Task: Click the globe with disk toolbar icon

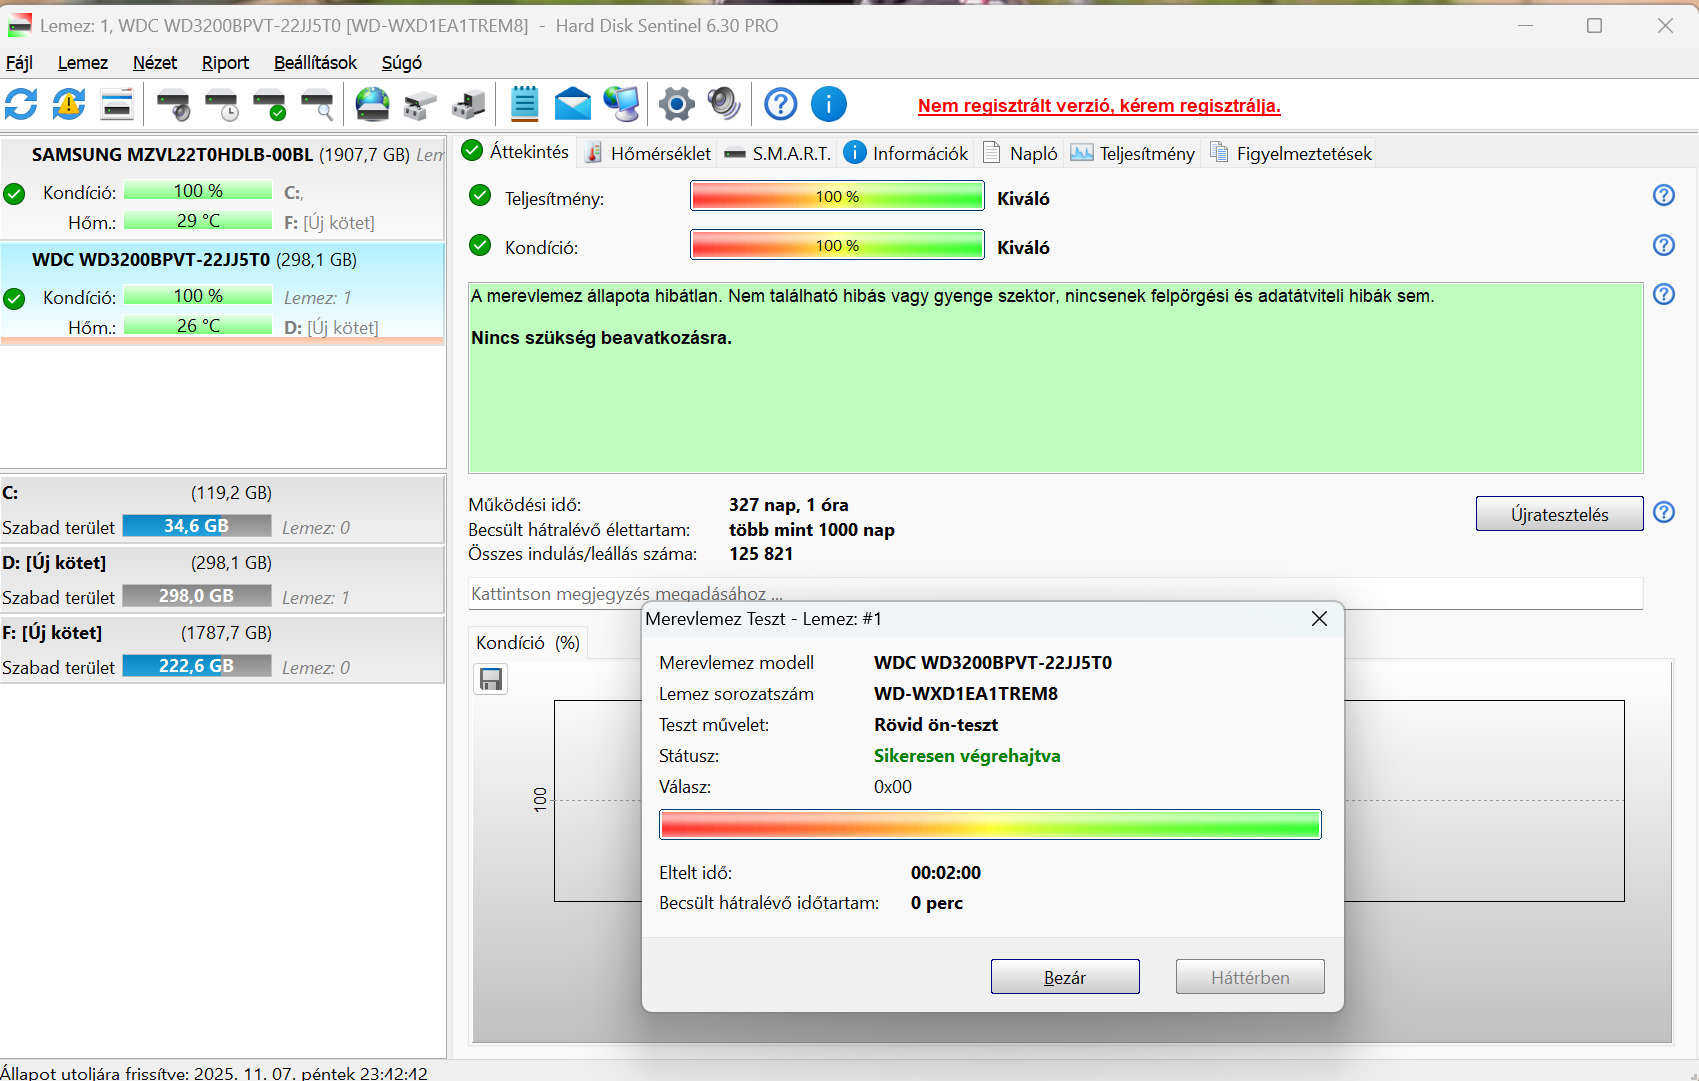Action: [373, 104]
